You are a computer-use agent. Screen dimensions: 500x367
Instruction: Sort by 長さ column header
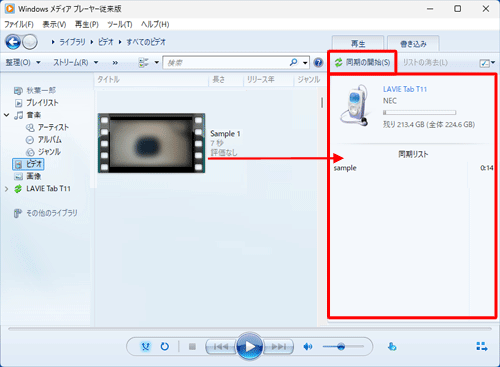click(x=226, y=80)
